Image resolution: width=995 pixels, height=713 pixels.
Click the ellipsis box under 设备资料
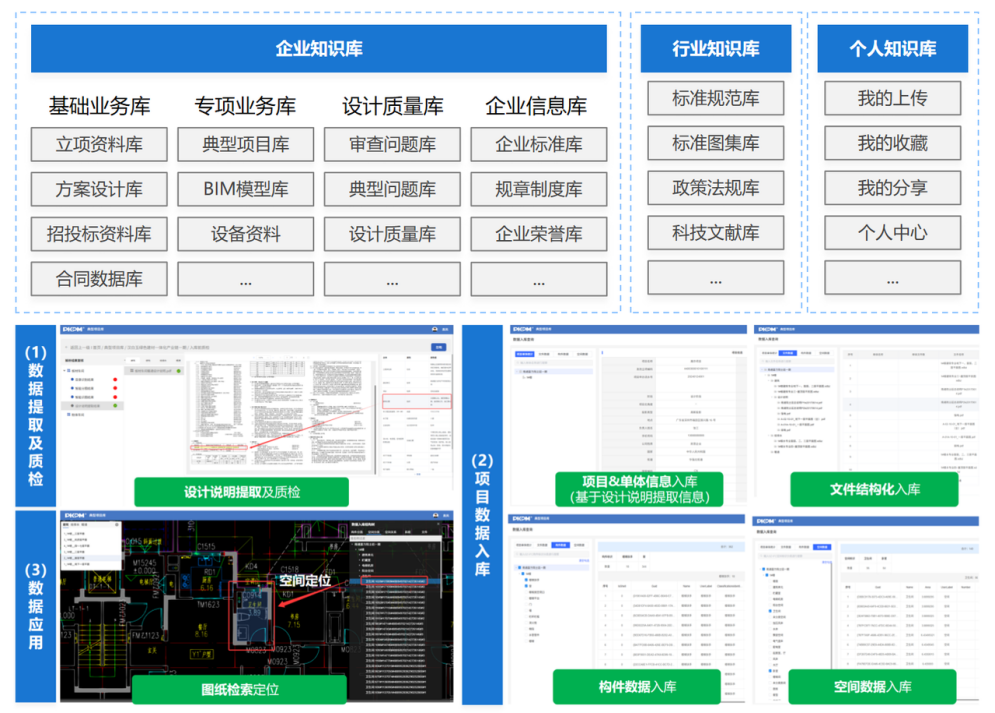[x=246, y=279]
